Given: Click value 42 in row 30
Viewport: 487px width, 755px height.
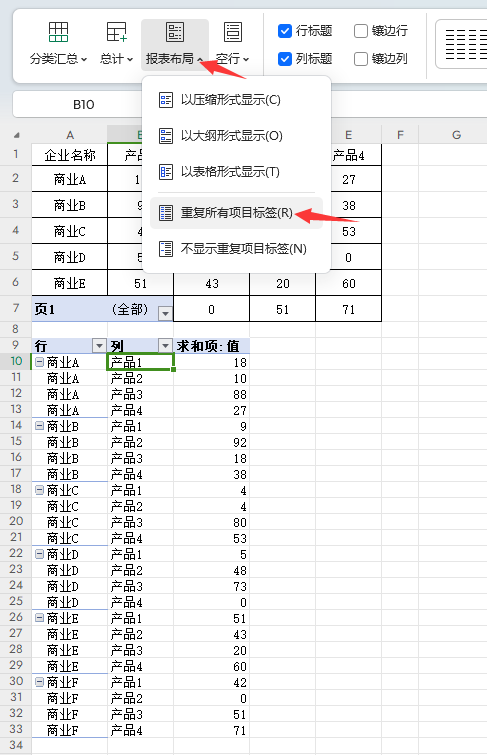Looking at the screenshot, I should pos(211,682).
